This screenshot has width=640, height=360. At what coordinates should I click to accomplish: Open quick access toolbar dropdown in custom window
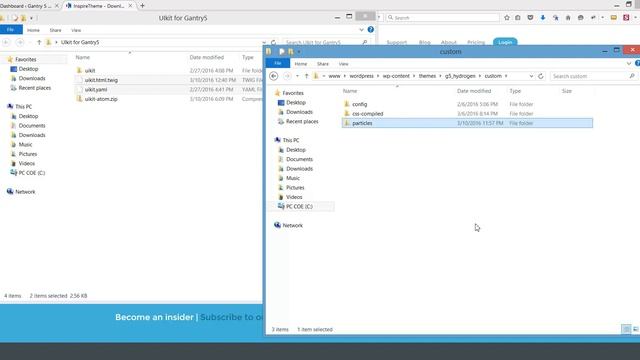point(299,51)
